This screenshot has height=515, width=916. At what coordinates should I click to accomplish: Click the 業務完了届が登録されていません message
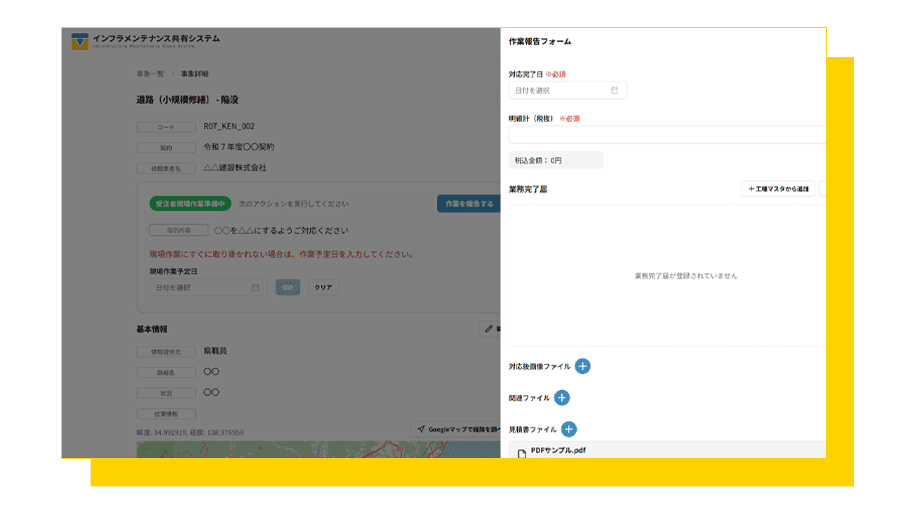(686, 276)
